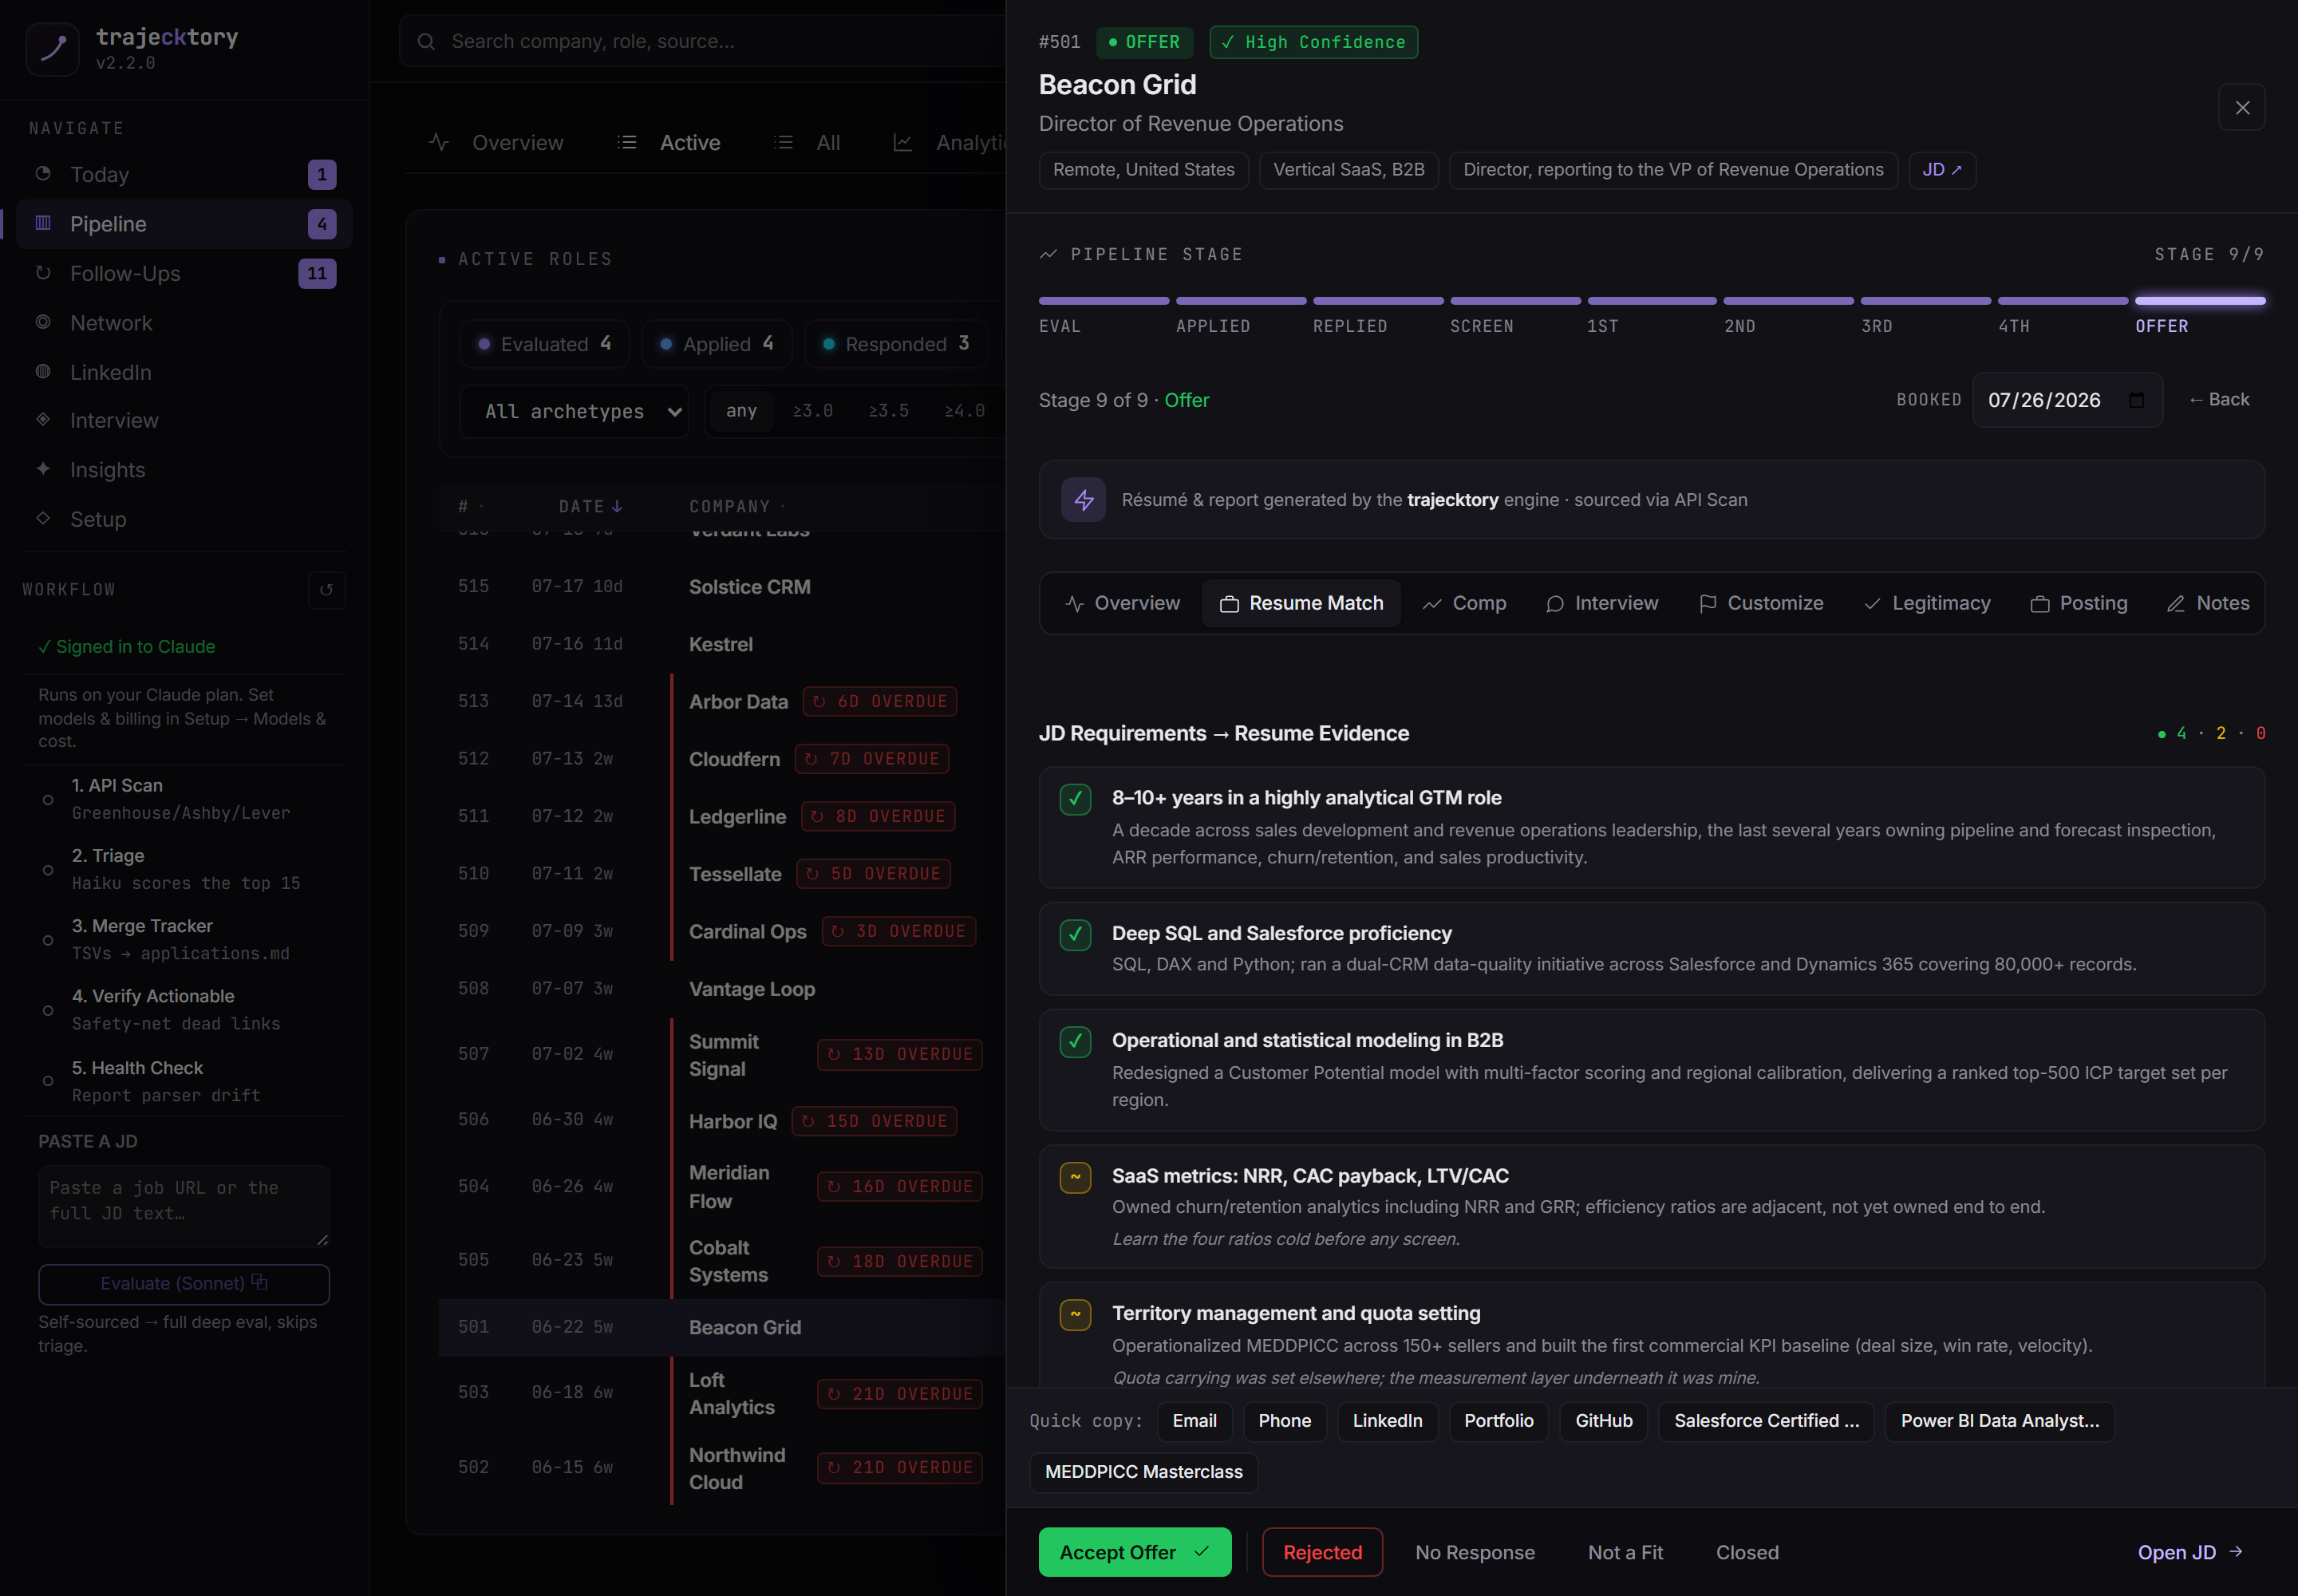
Task: Expand the Triage workflow step
Action: pos(185,869)
